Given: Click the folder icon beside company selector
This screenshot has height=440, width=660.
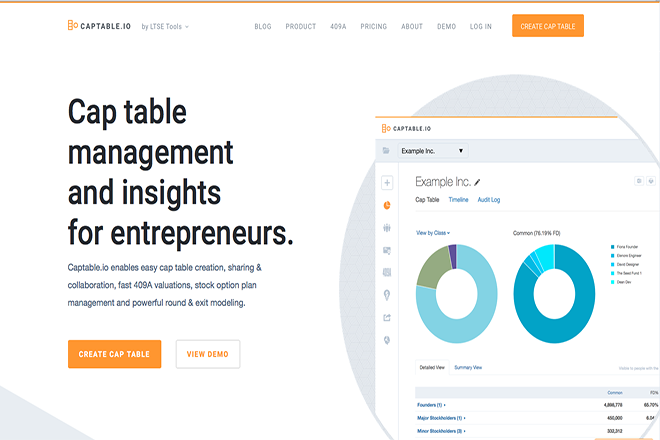Looking at the screenshot, I should (386, 151).
